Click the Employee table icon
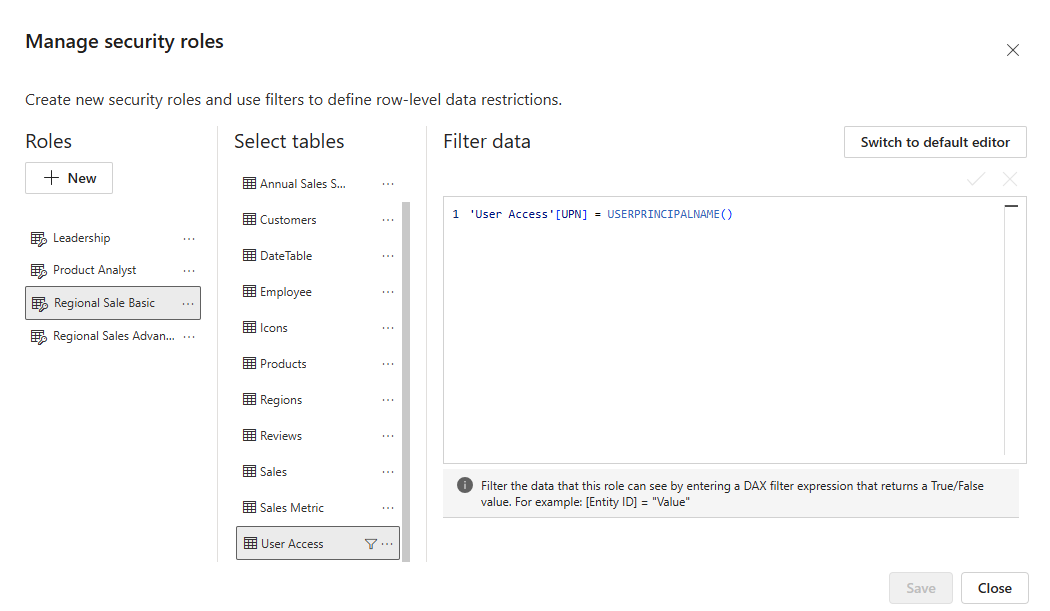The image size is (1050, 611). (249, 291)
